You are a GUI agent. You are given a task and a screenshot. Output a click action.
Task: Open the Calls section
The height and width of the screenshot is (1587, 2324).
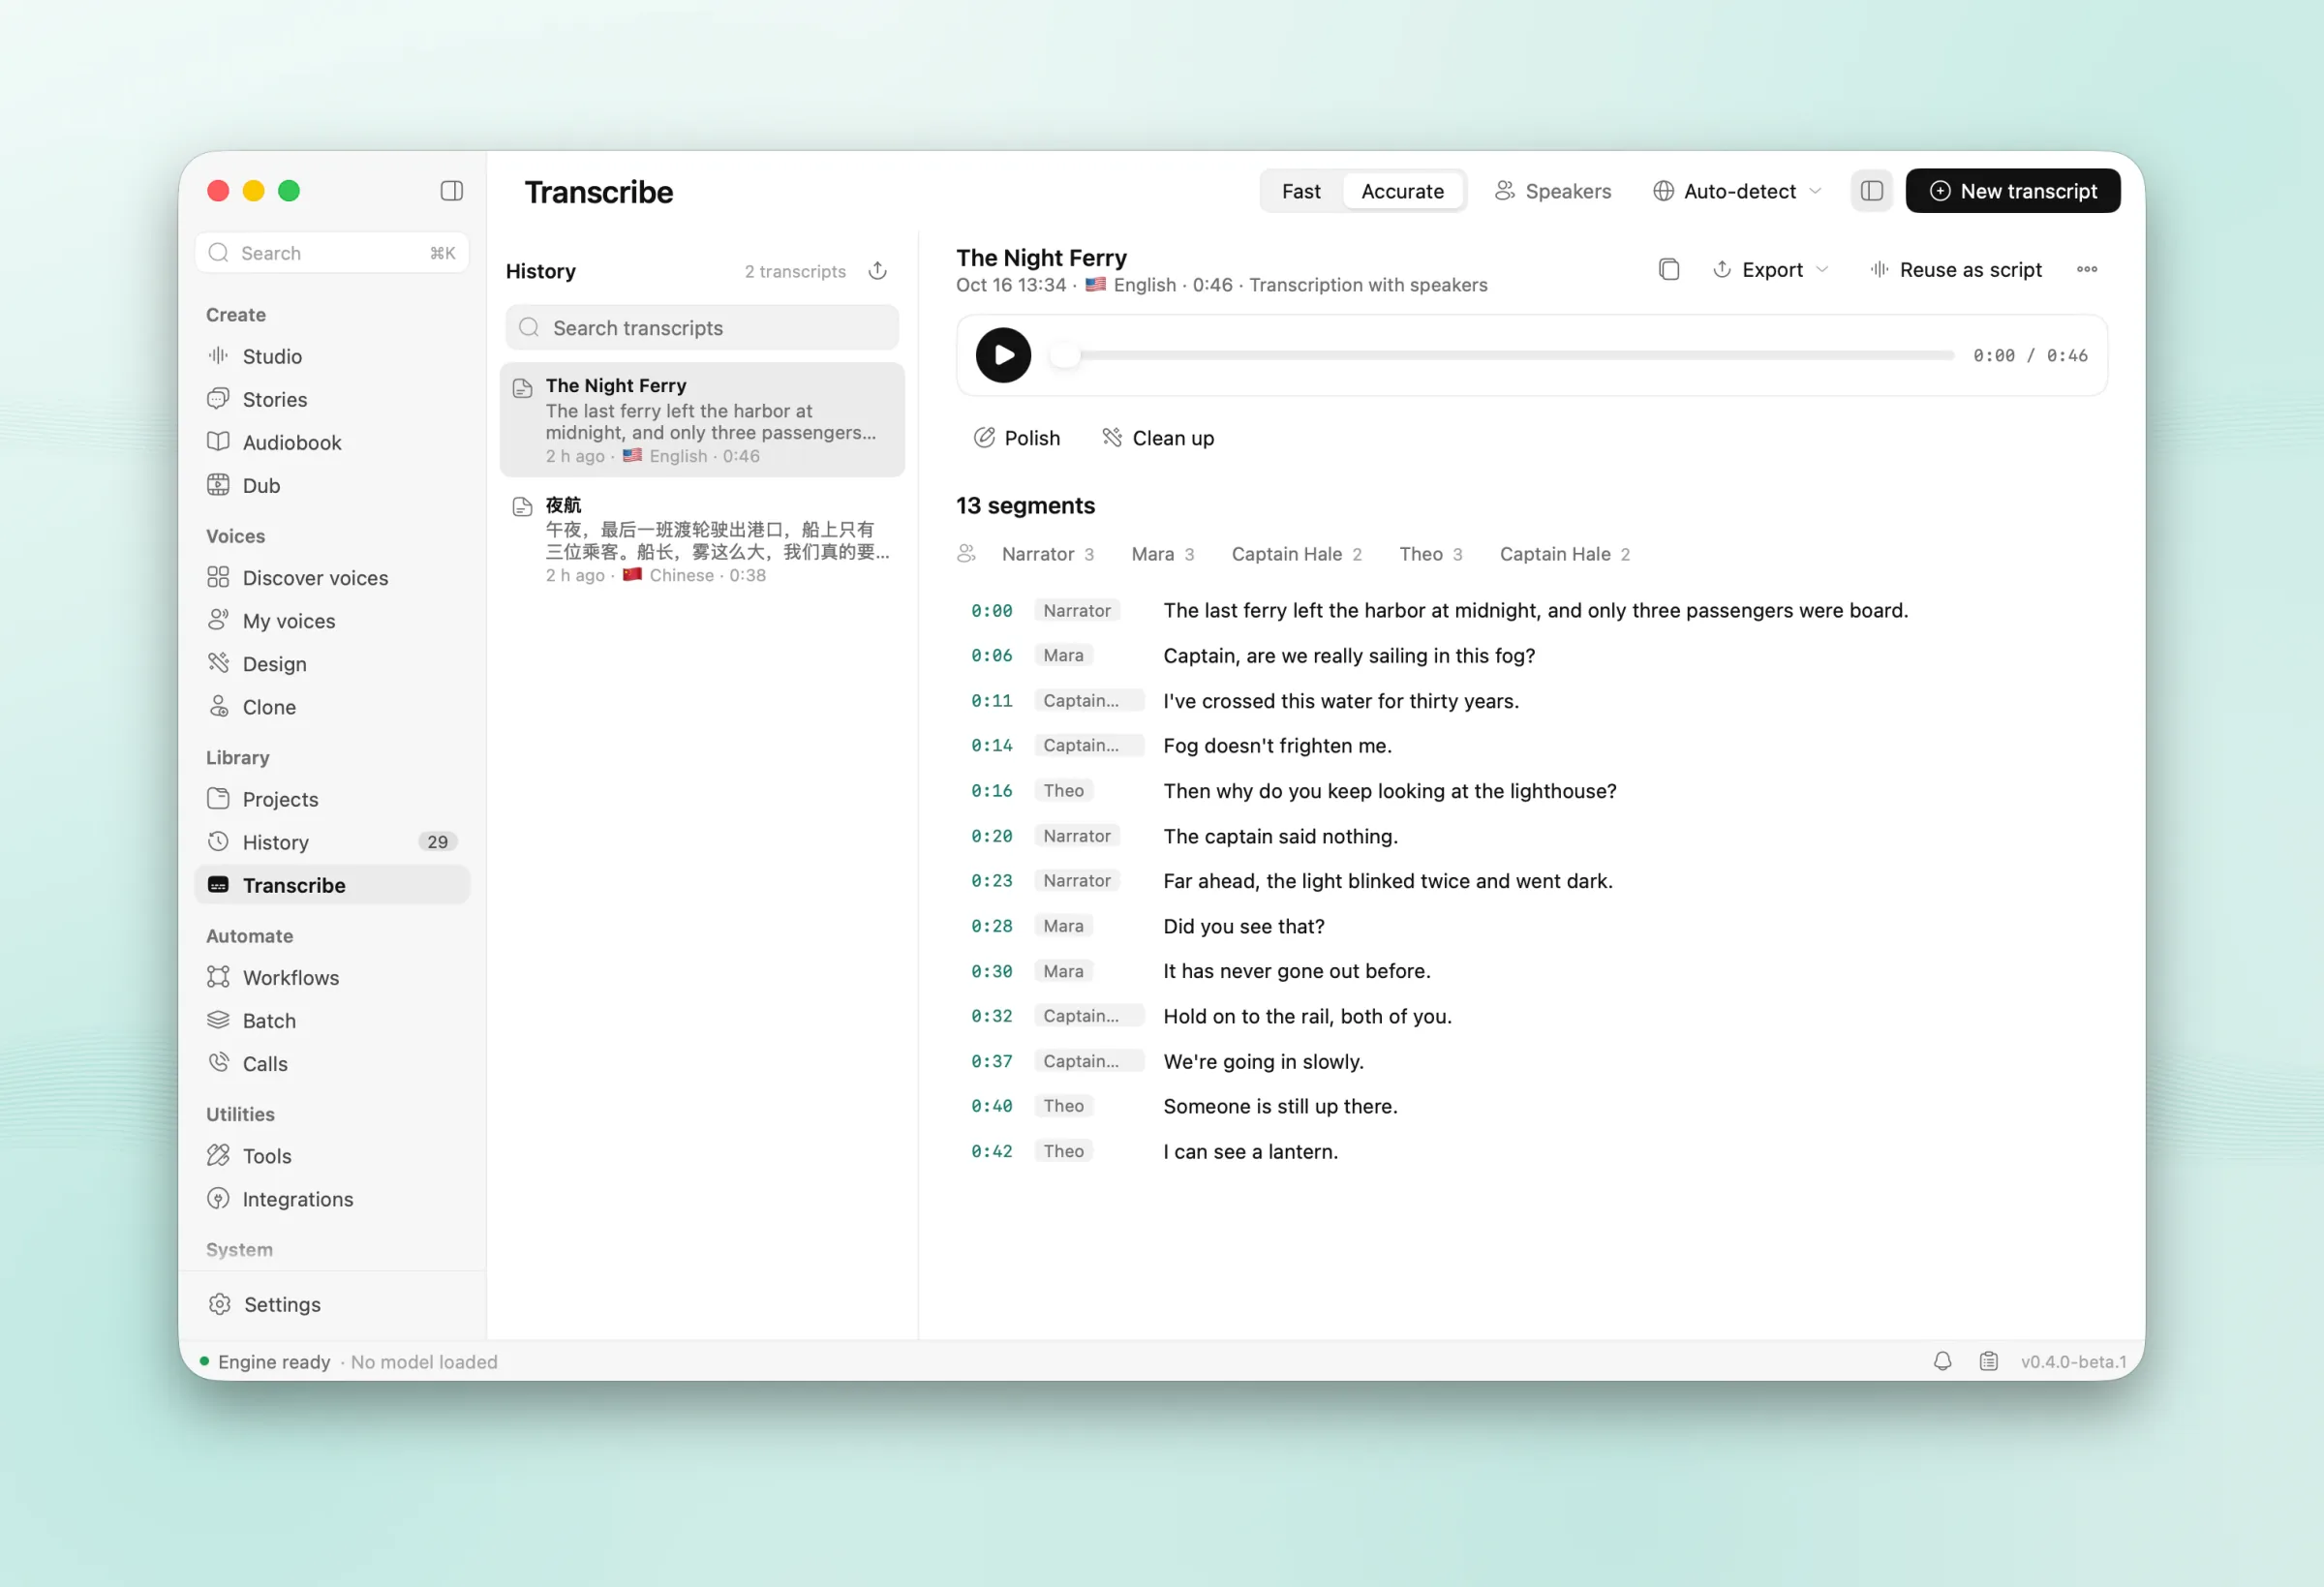coord(332,1064)
